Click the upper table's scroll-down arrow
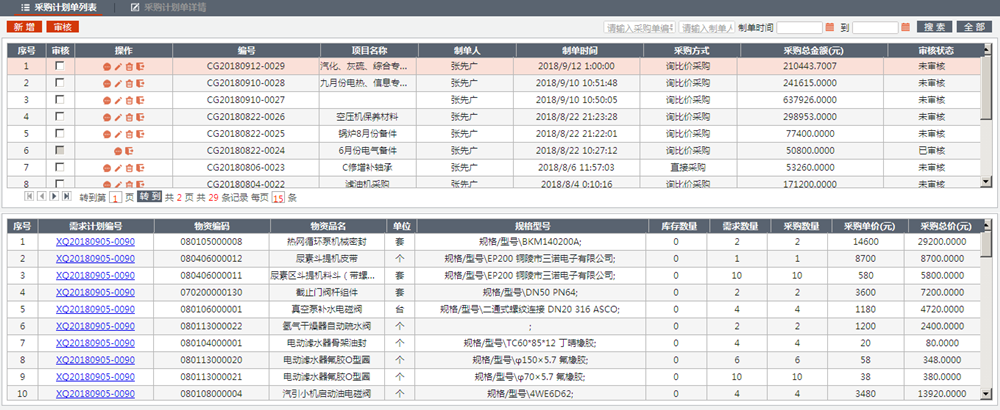Image resolution: width=1000 pixels, height=410 pixels. pos(987,181)
